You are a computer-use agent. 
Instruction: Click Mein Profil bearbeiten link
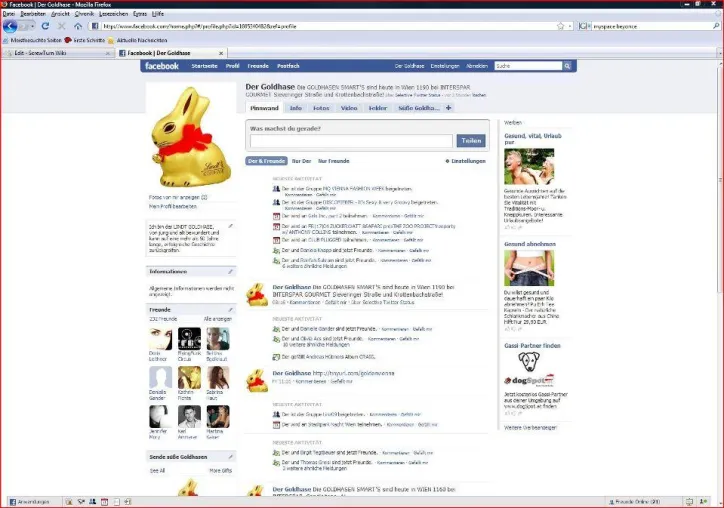click(x=173, y=206)
